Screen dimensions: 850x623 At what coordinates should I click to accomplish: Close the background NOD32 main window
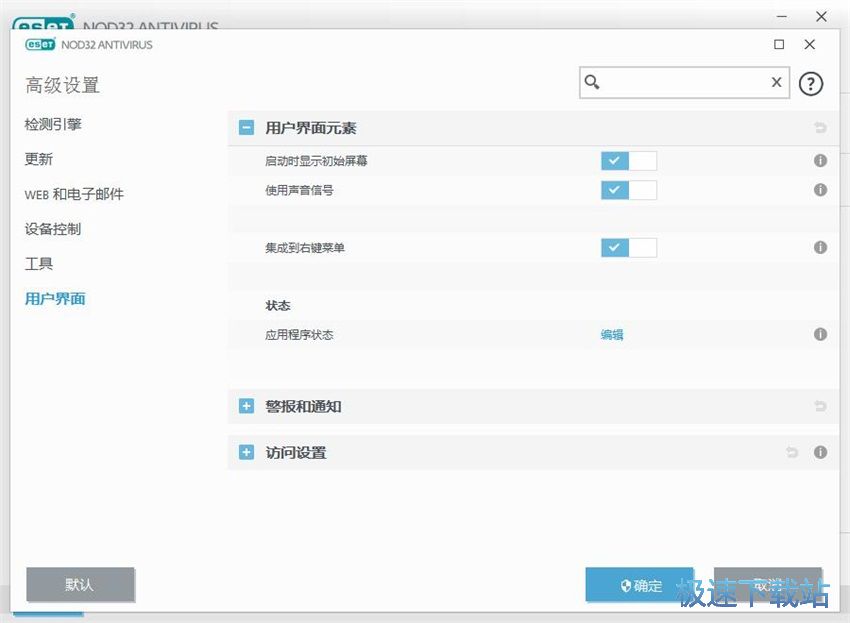pos(821,17)
